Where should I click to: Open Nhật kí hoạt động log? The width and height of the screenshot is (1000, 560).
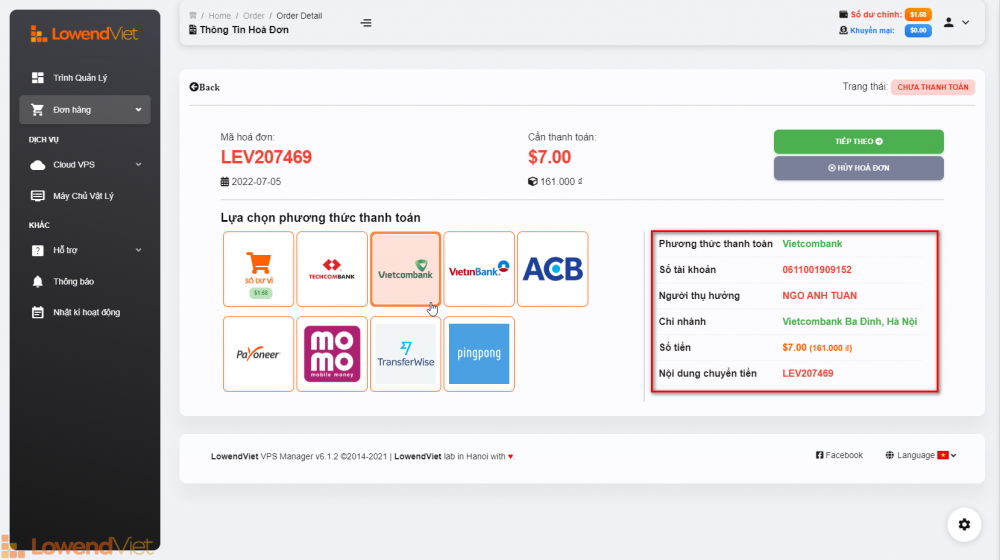pos(85,313)
